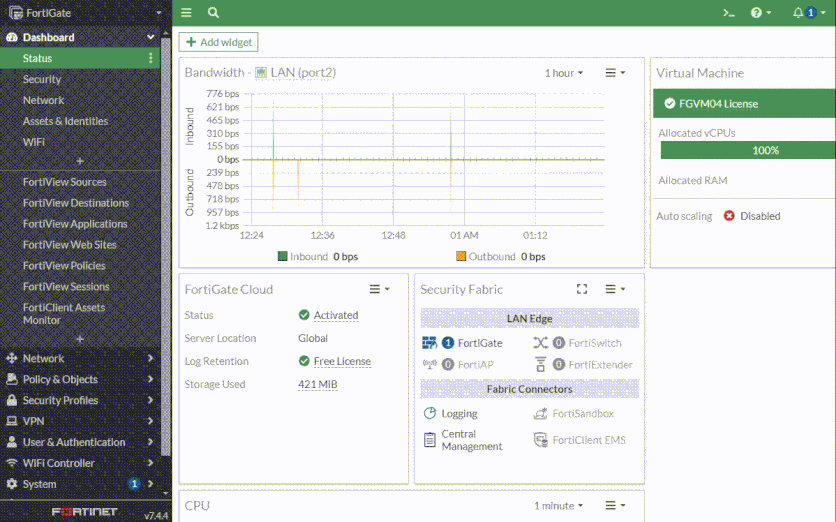Open the CLI console icon
Viewport: 836px width, 522px height.
pyautogui.click(x=729, y=13)
